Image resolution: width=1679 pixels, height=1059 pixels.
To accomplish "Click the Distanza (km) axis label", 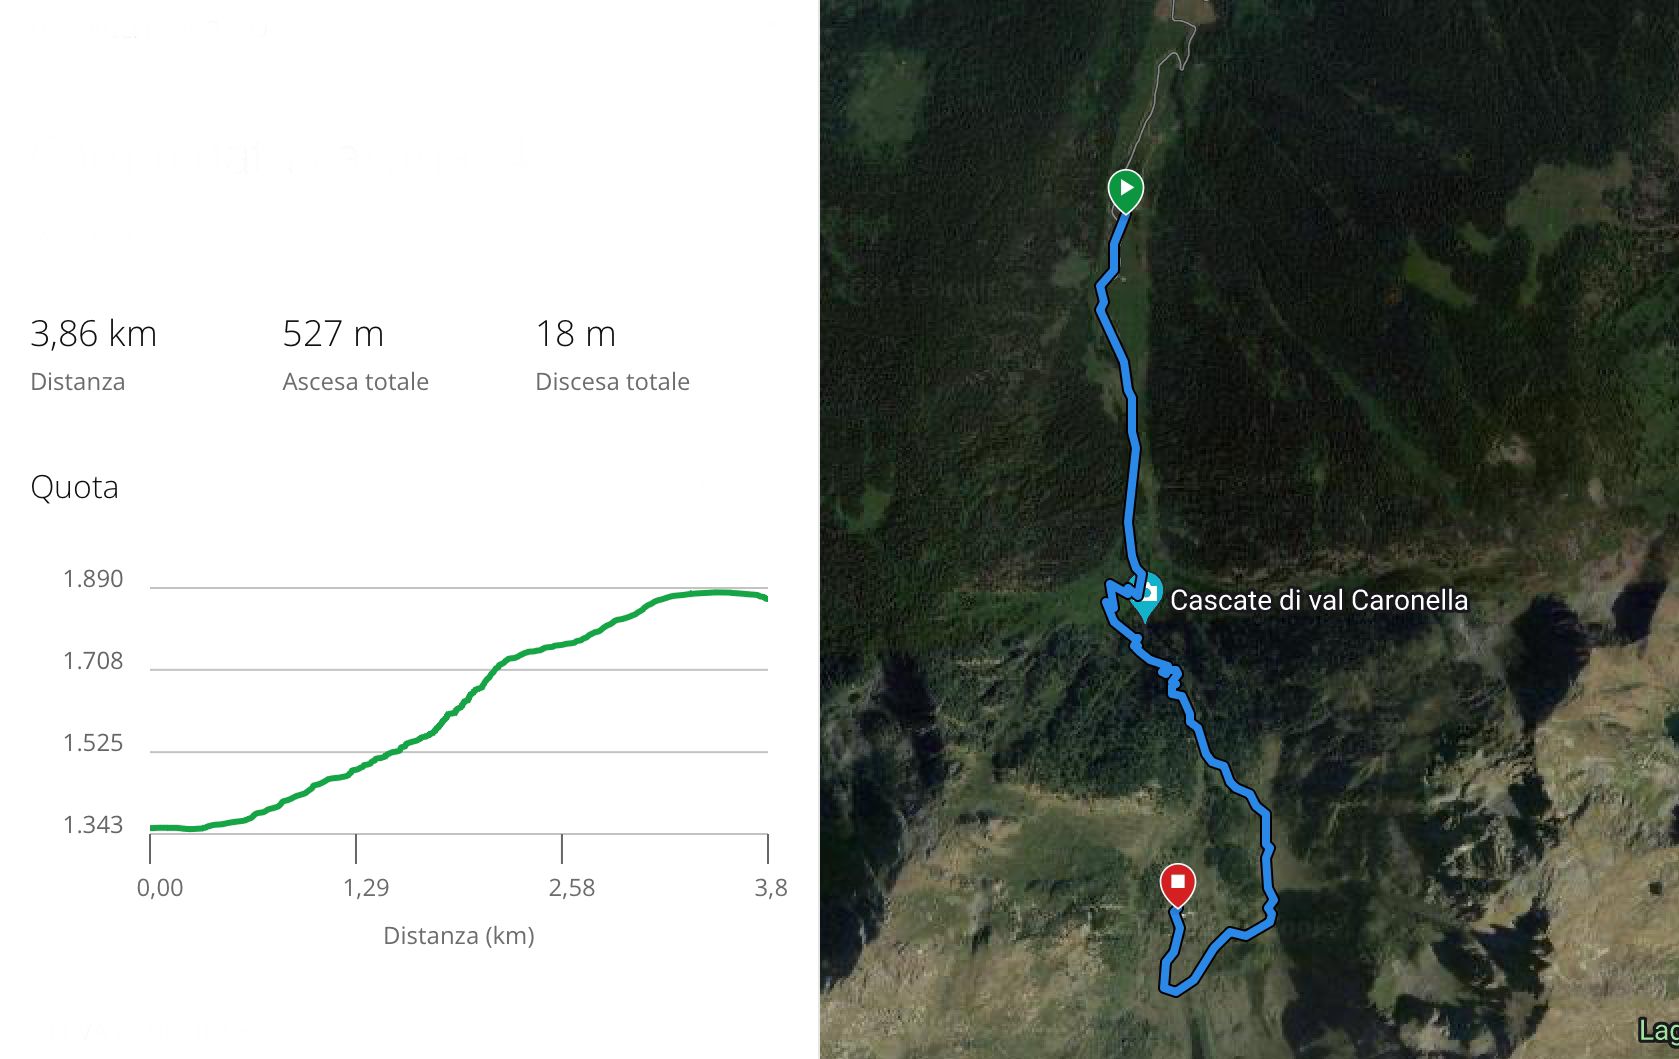I will pyautogui.click(x=459, y=936).
